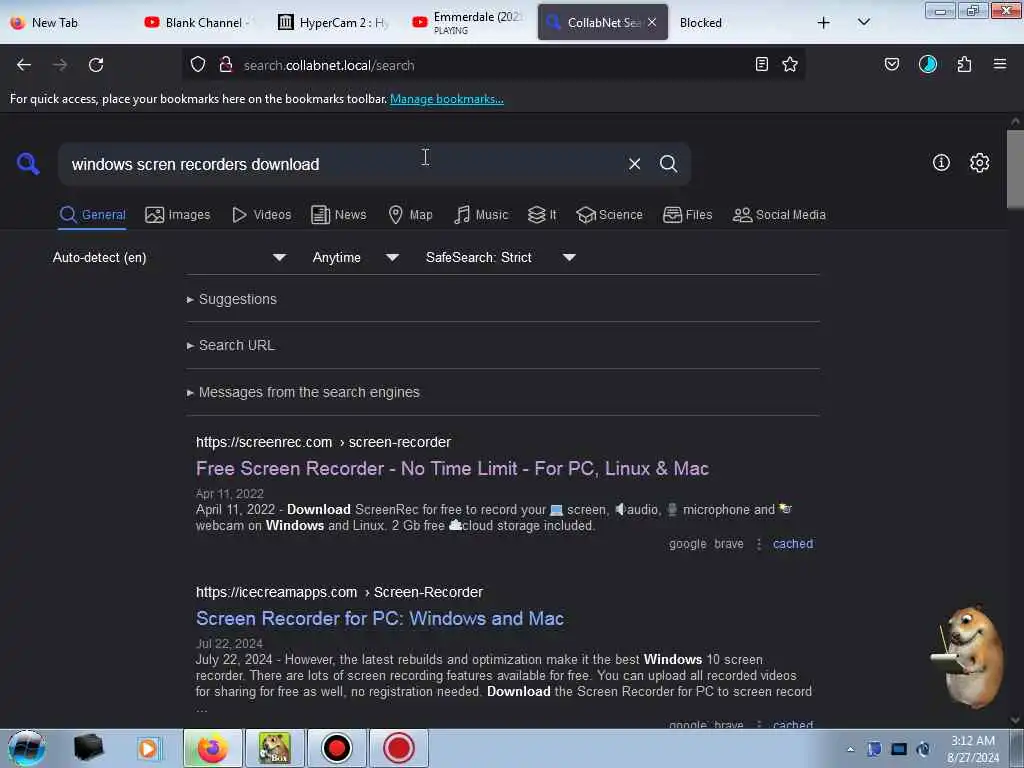Toggle reader view icon in address bar

pos(761,64)
